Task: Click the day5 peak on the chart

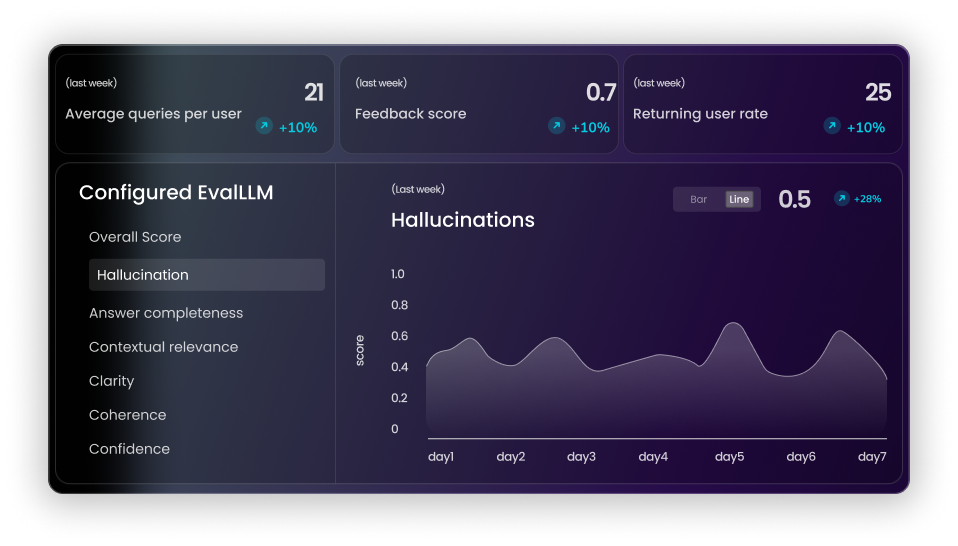Action: pyautogui.click(x=732, y=324)
